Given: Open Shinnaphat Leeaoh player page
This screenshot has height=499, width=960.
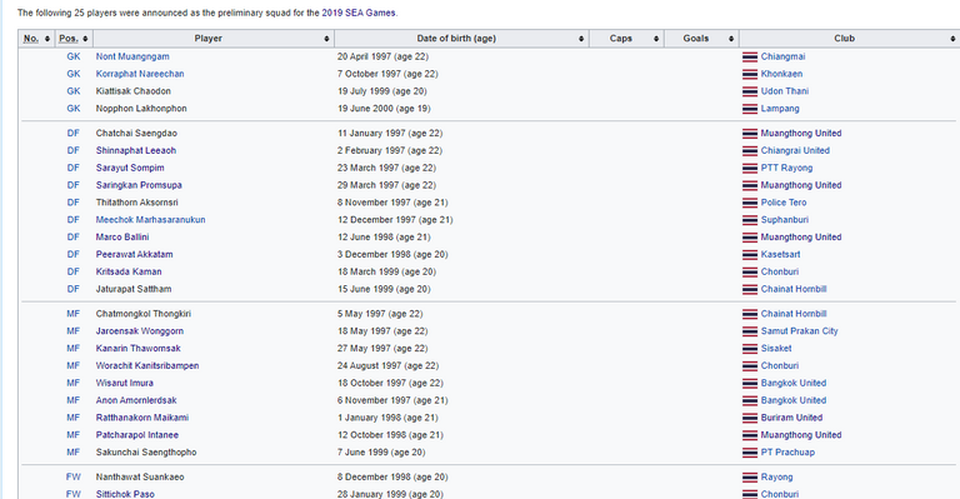Looking at the screenshot, I should (136, 150).
